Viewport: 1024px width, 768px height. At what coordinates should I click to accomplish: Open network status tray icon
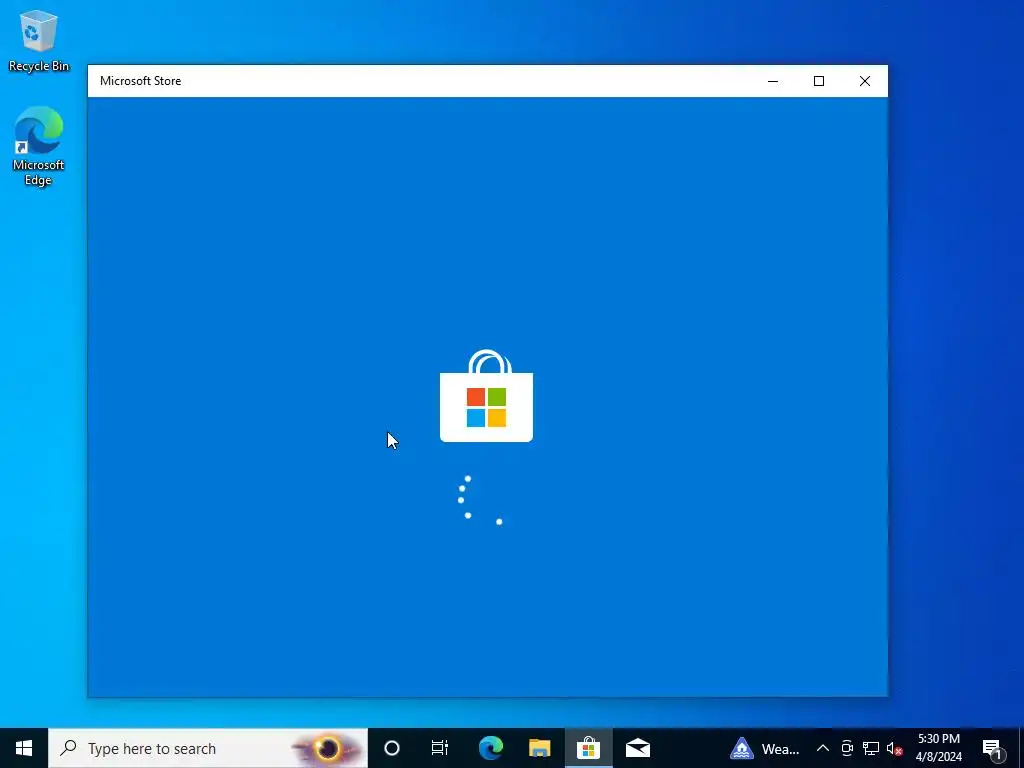coord(871,748)
